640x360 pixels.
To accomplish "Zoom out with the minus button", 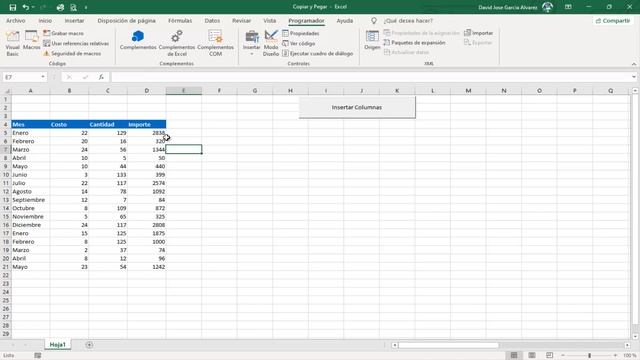I will point(563,356).
